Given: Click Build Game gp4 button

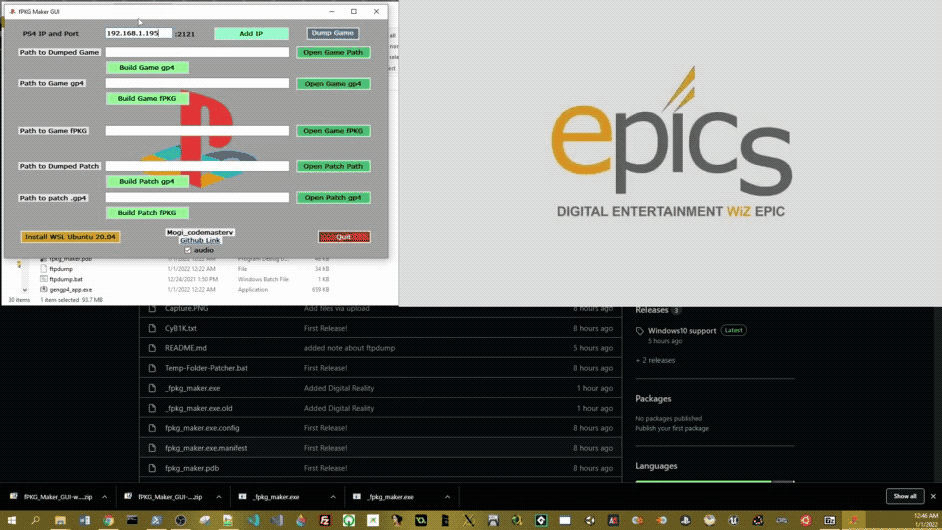Looking at the screenshot, I should (x=147, y=67).
